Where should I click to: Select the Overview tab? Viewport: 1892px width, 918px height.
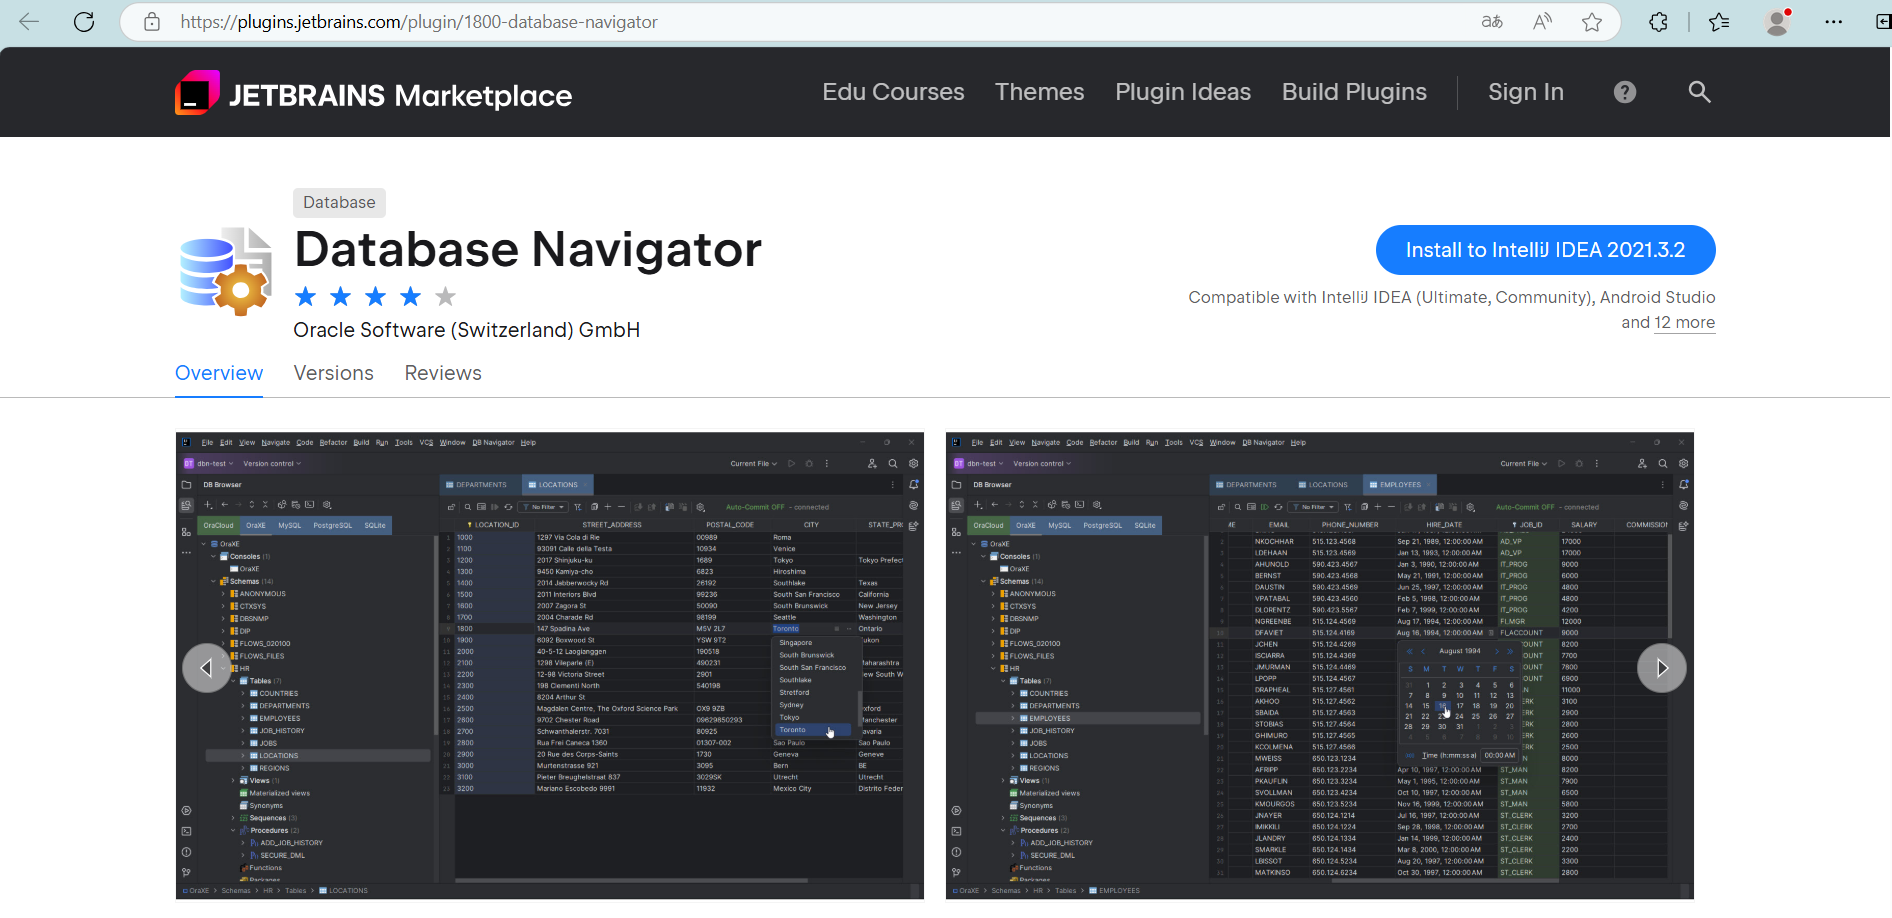219,373
